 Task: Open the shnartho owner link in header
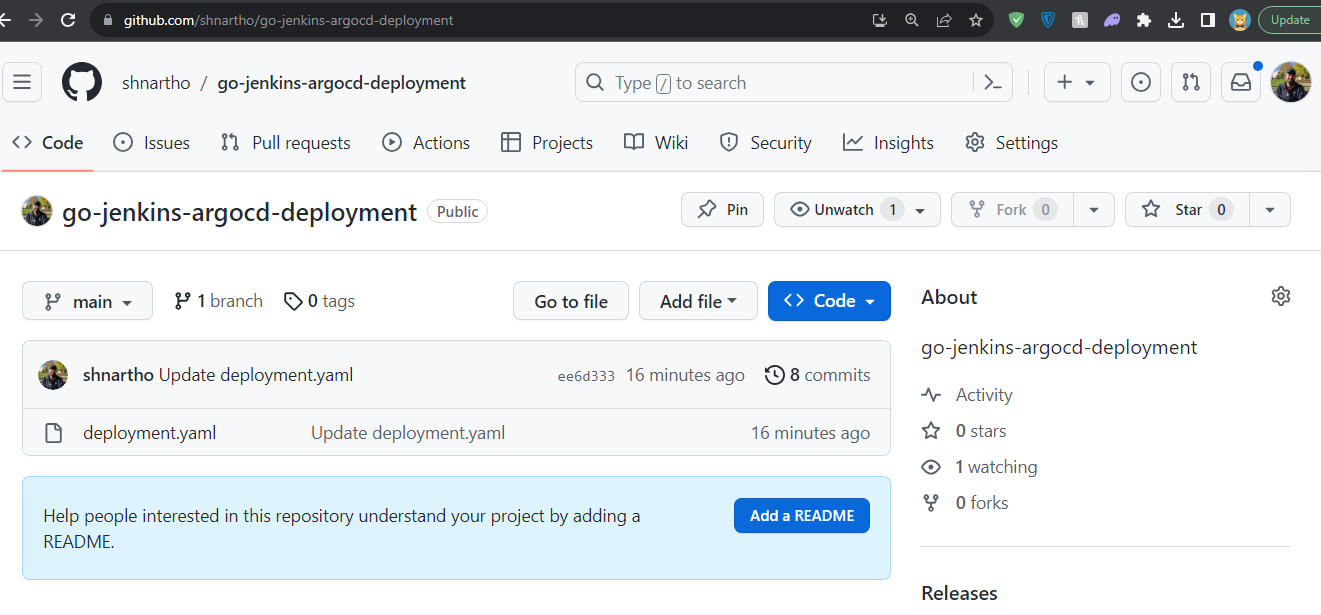click(x=156, y=83)
